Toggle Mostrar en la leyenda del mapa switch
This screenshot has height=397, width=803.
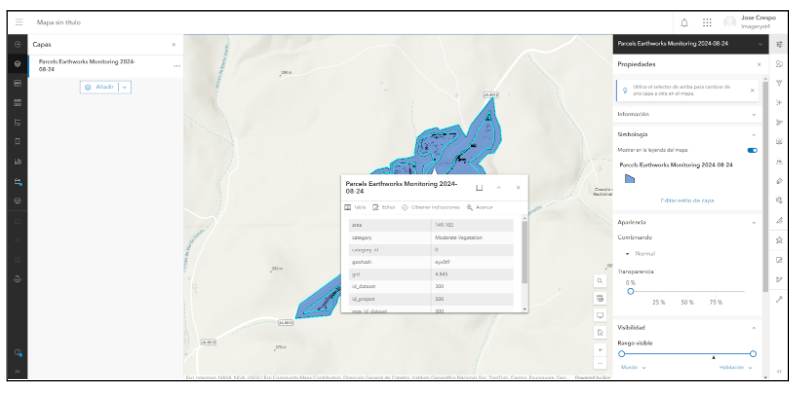752,151
